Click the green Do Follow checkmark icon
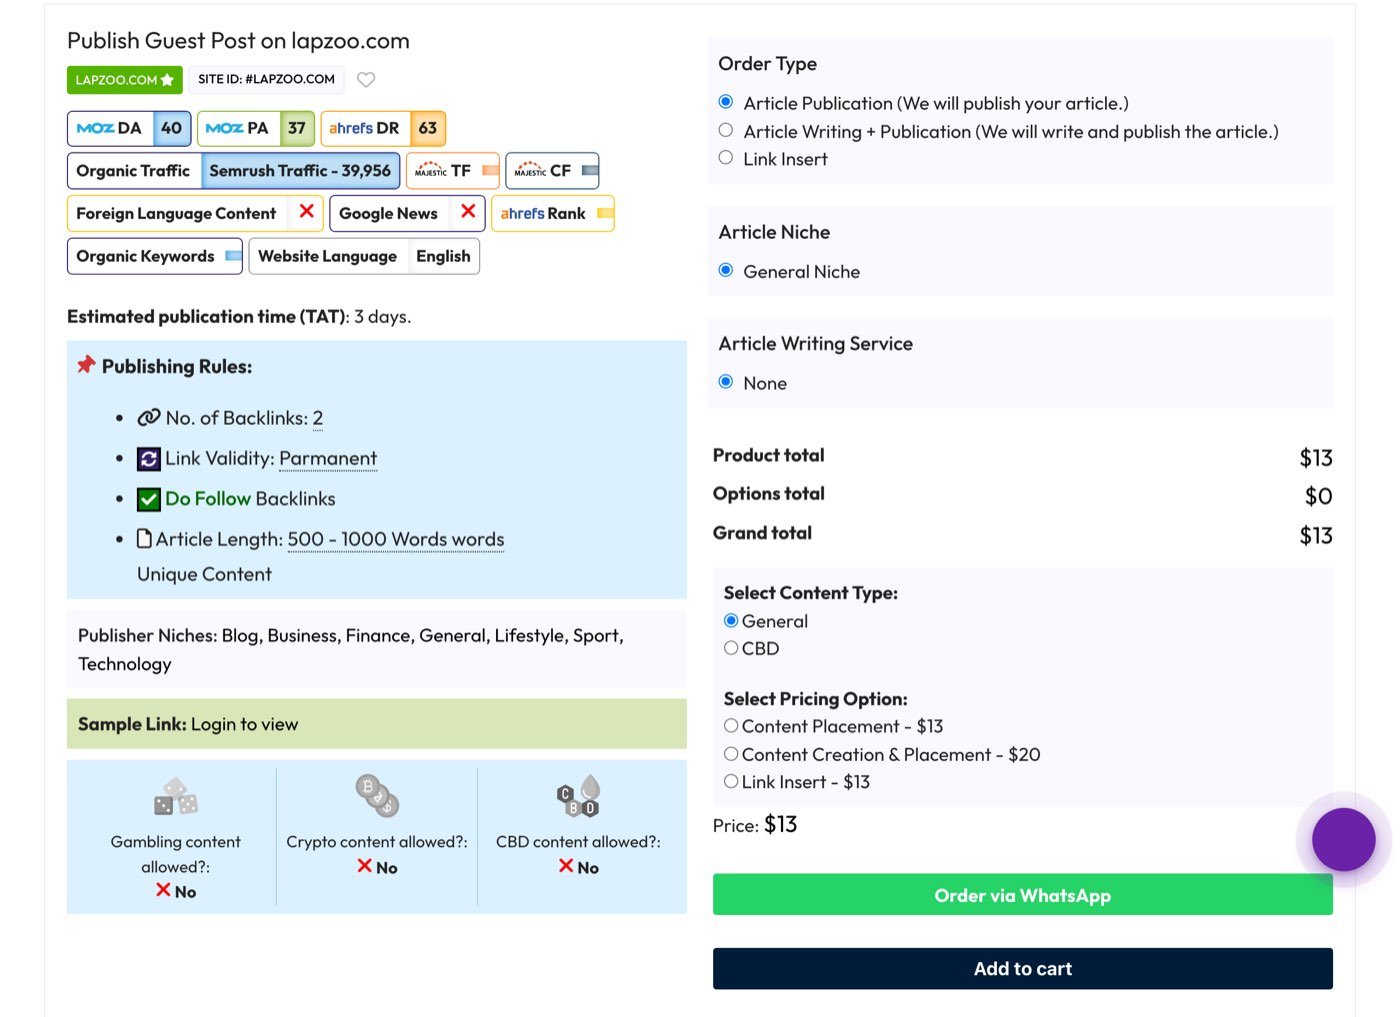Screen dimensions: 1400x1017 149,499
